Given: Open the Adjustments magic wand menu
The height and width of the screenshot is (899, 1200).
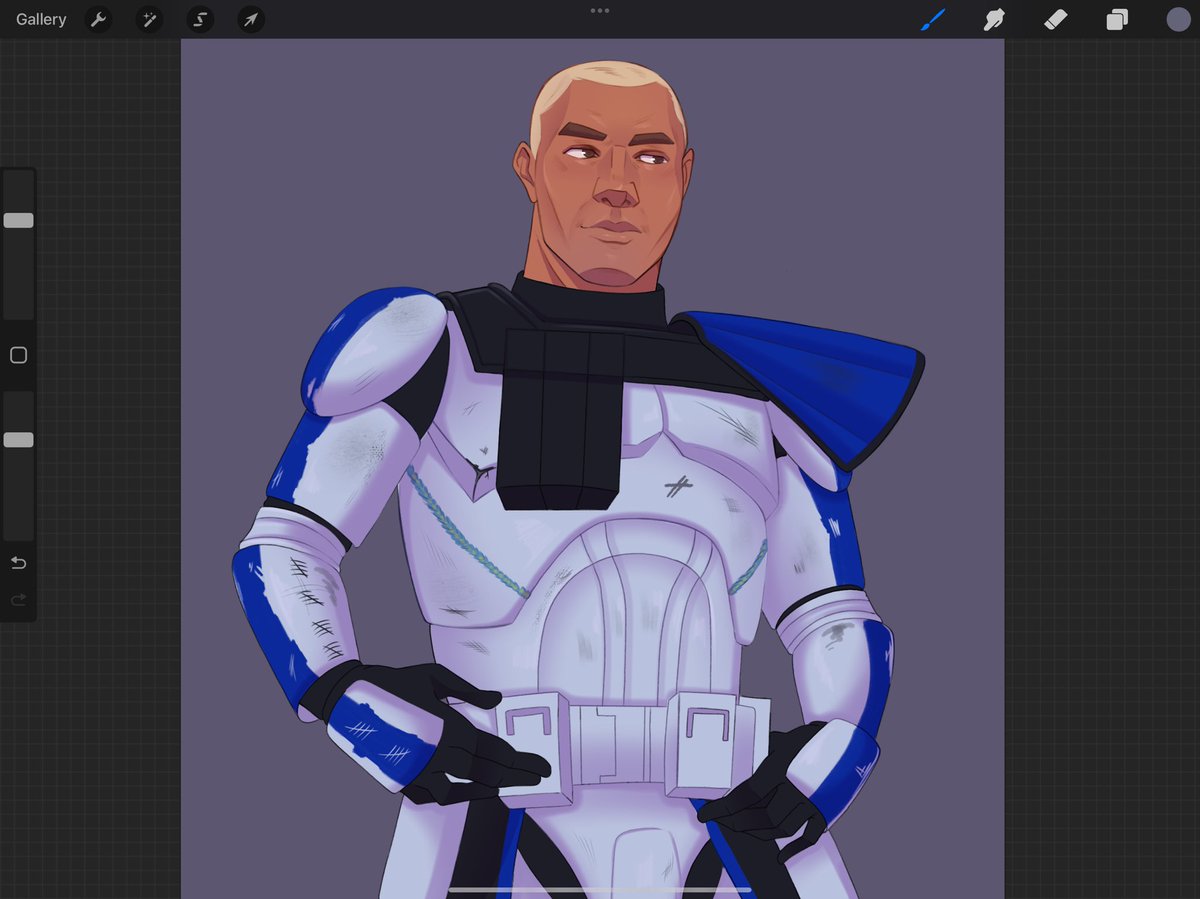Looking at the screenshot, I should point(149,19).
